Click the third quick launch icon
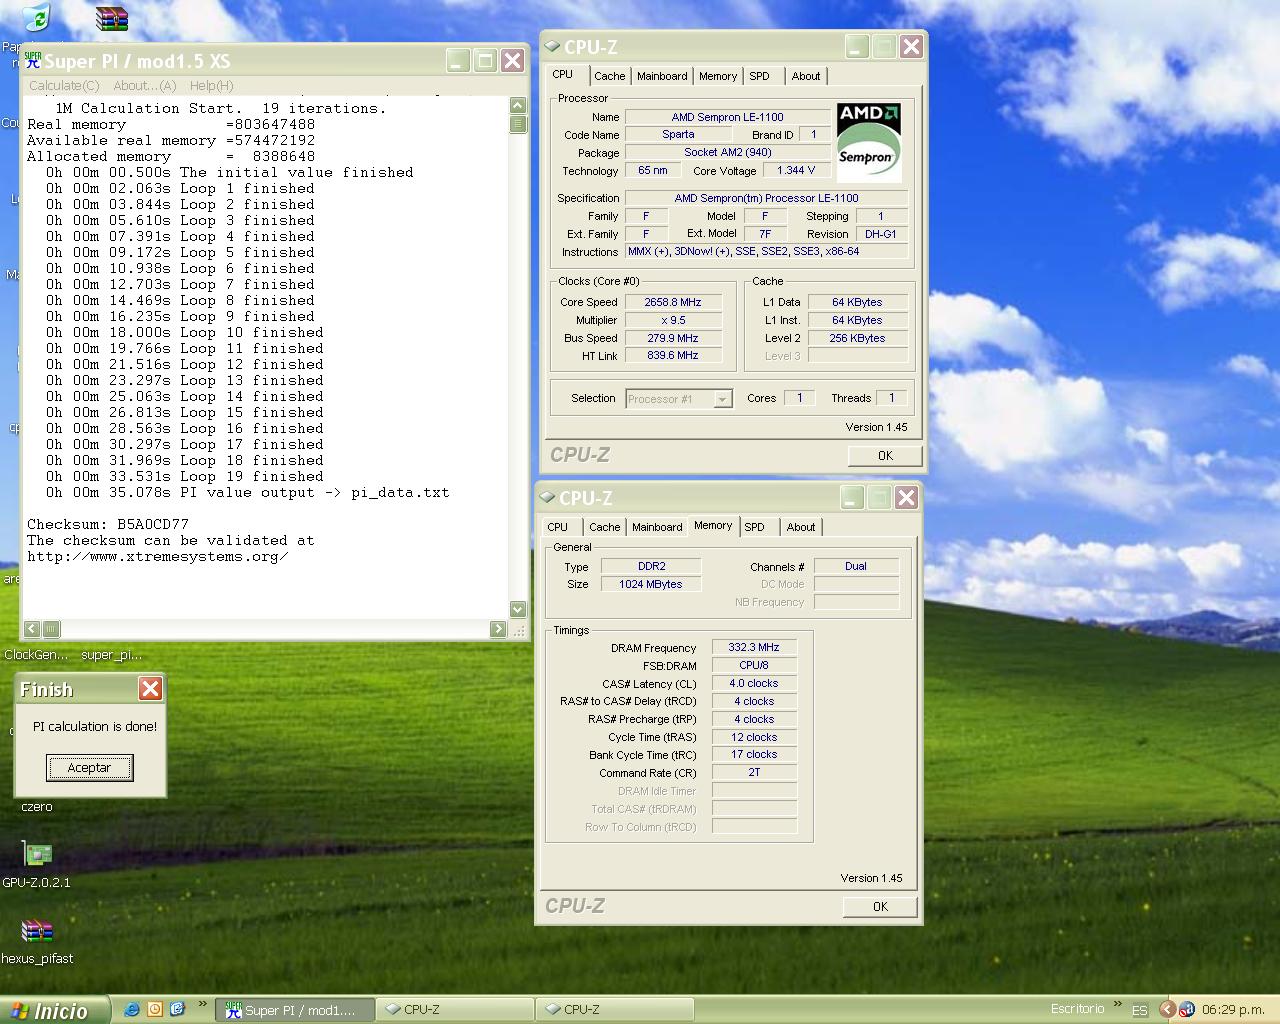 177,1009
